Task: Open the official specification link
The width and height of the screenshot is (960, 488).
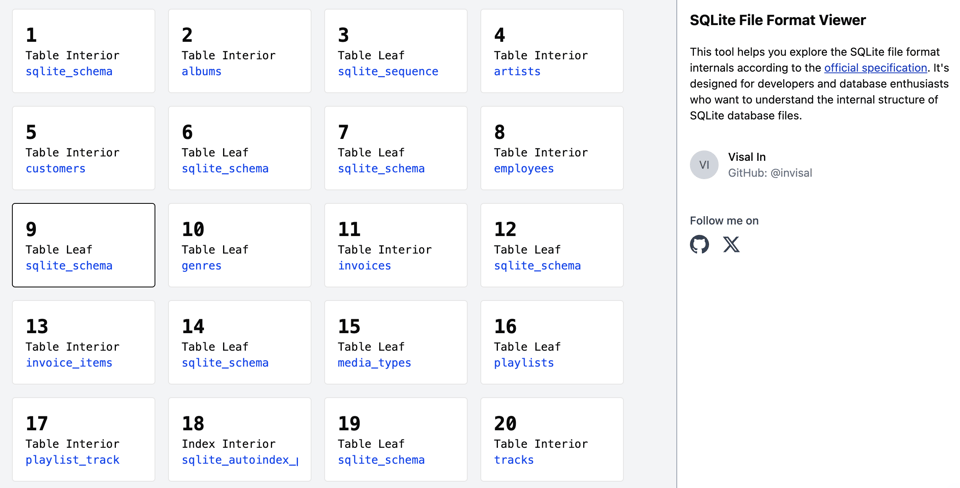Action: [875, 68]
